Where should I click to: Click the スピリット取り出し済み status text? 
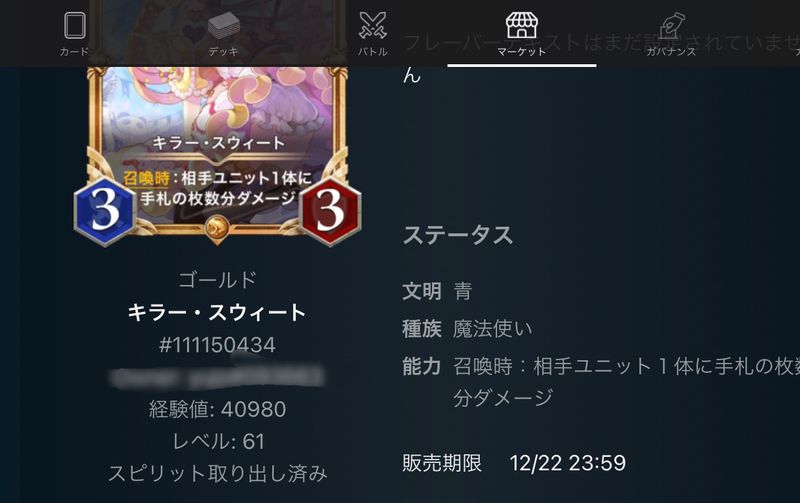click(217, 473)
